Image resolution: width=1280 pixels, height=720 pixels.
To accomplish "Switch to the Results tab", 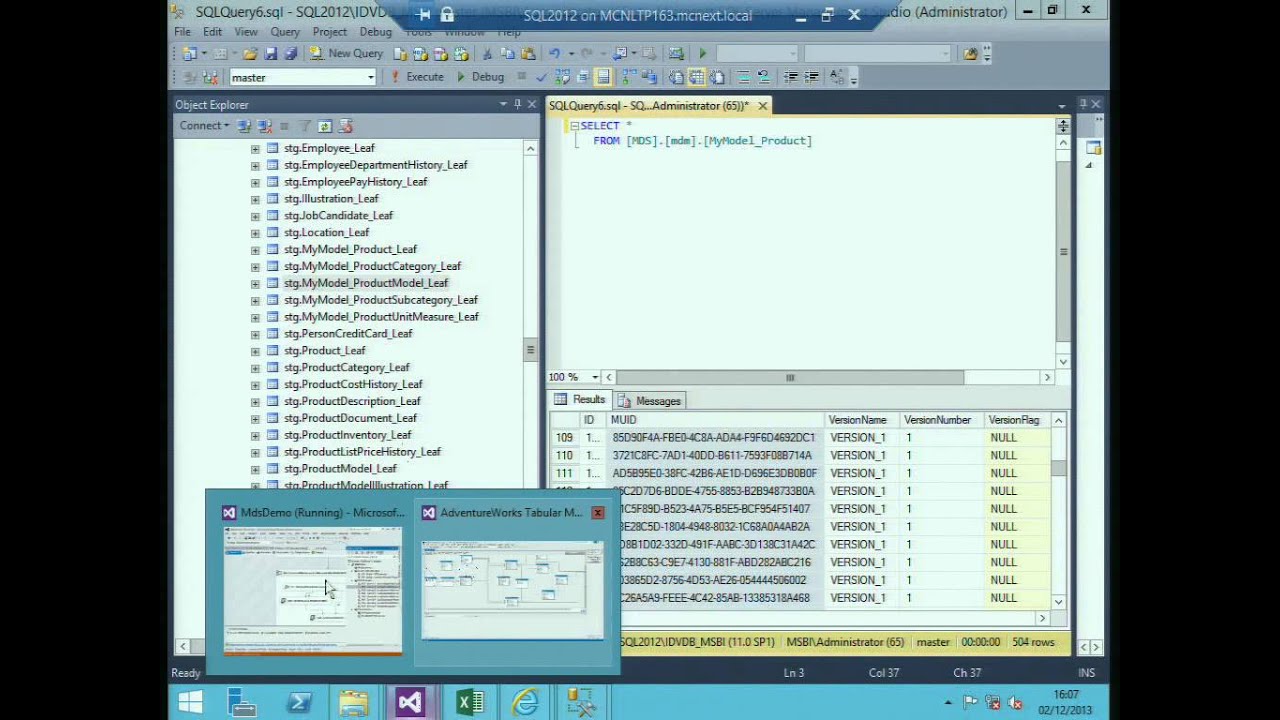I will [580, 400].
